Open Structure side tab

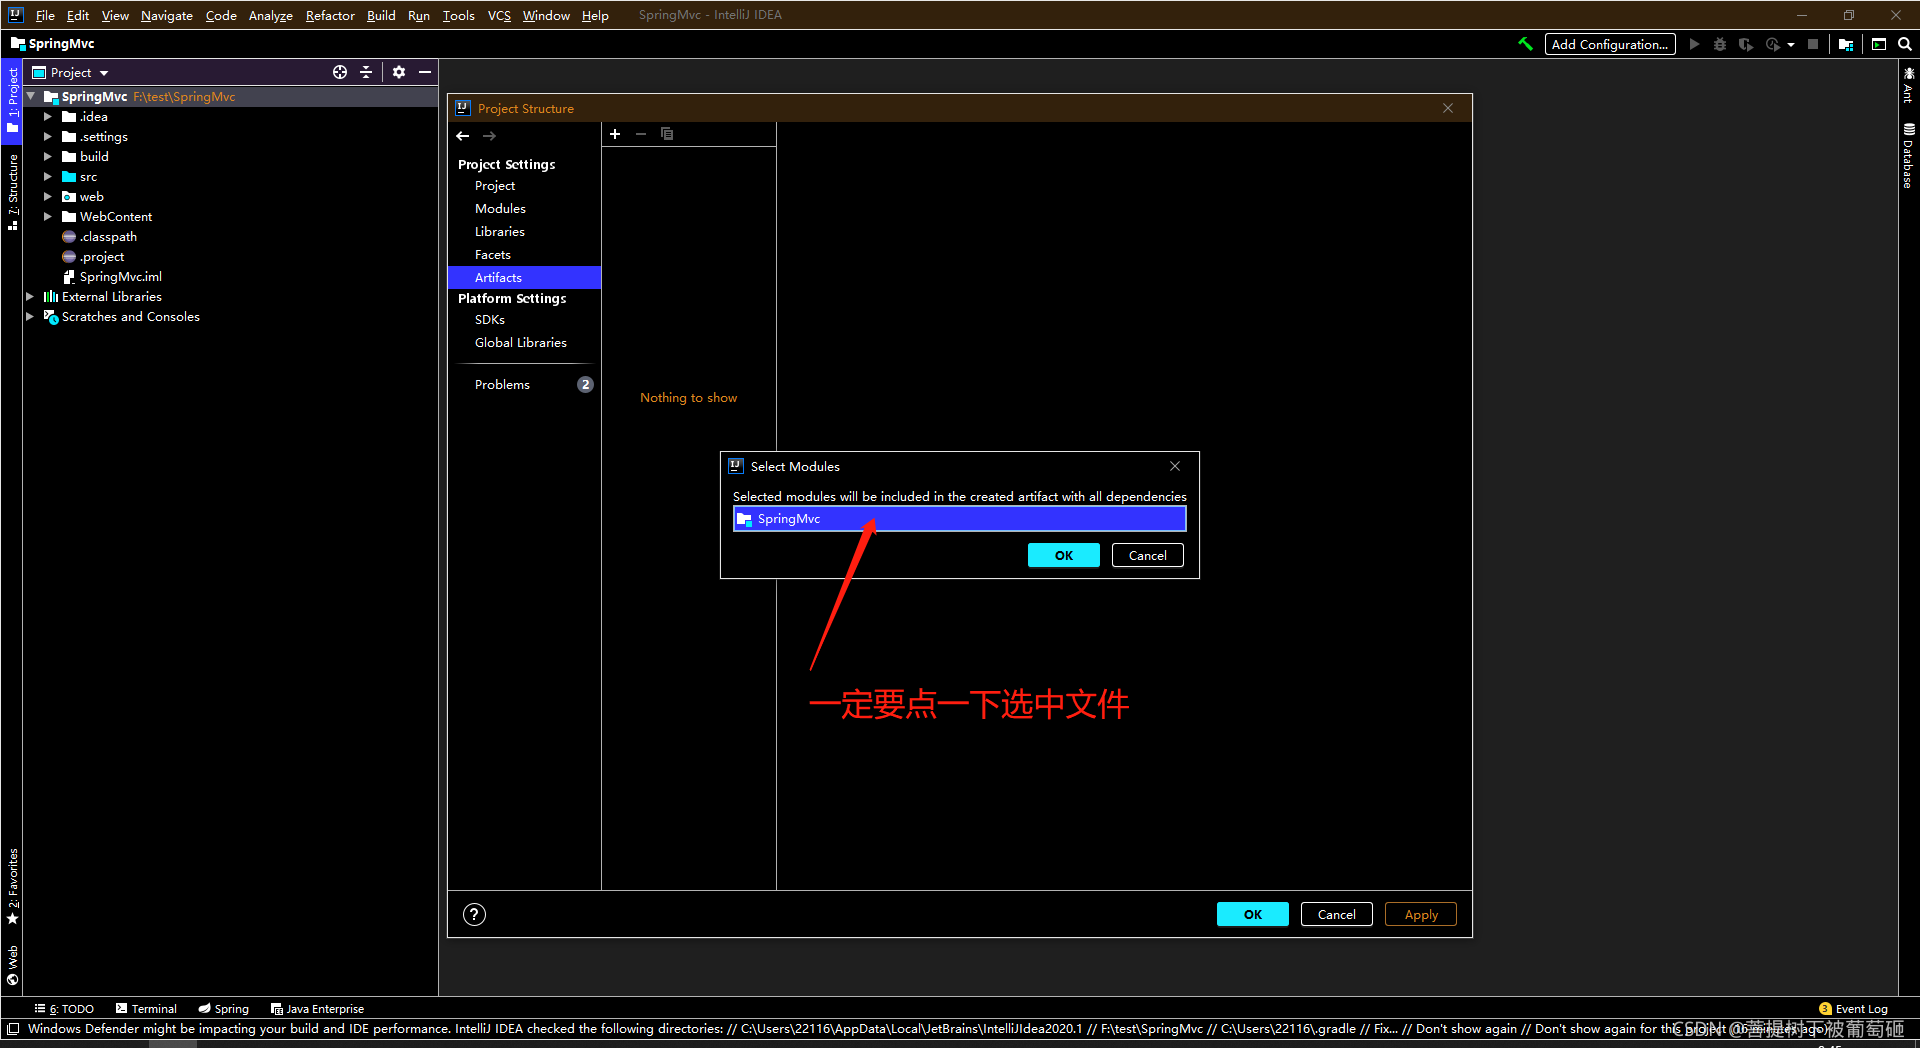13,192
